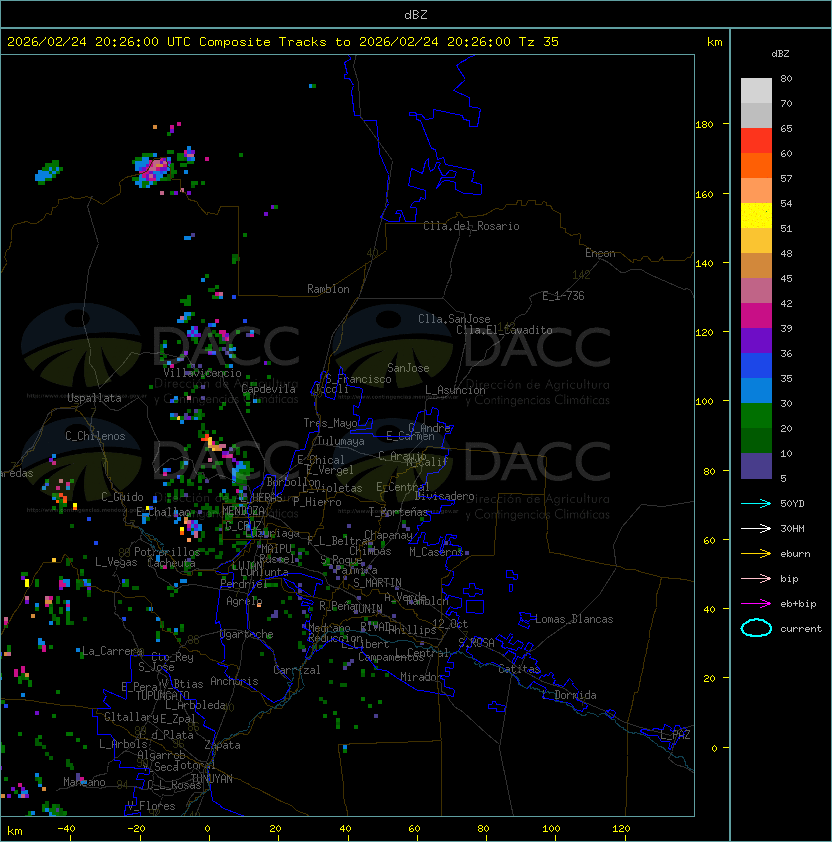Click the 'eb+bip' legend label
The height and width of the screenshot is (842, 832).
point(798,604)
